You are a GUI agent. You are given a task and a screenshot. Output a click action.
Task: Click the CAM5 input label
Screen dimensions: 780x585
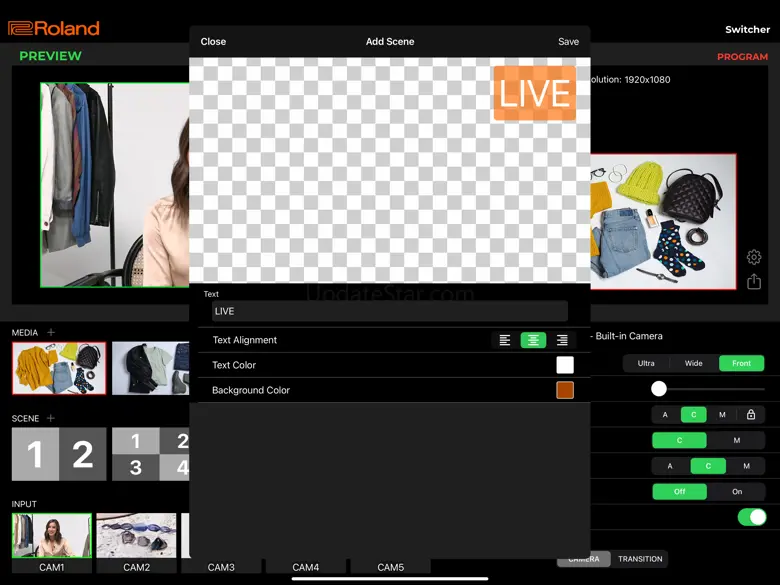point(390,567)
